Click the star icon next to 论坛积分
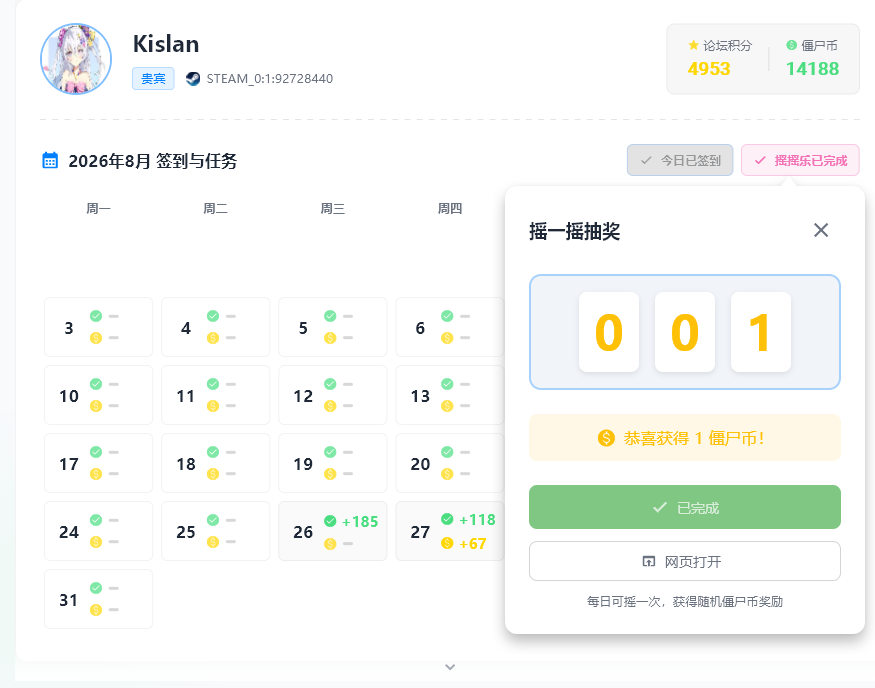Screen dimensions: 875x688 694,45
